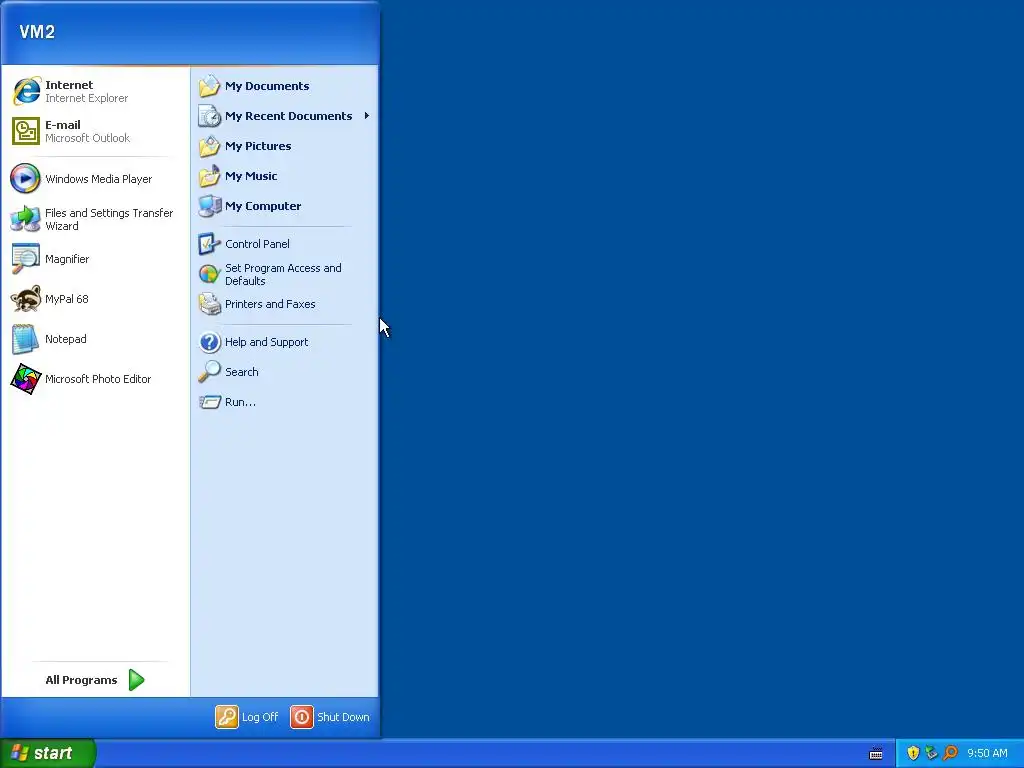Click the yellow security shield tray icon
The width and height of the screenshot is (1024, 768).
point(913,753)
